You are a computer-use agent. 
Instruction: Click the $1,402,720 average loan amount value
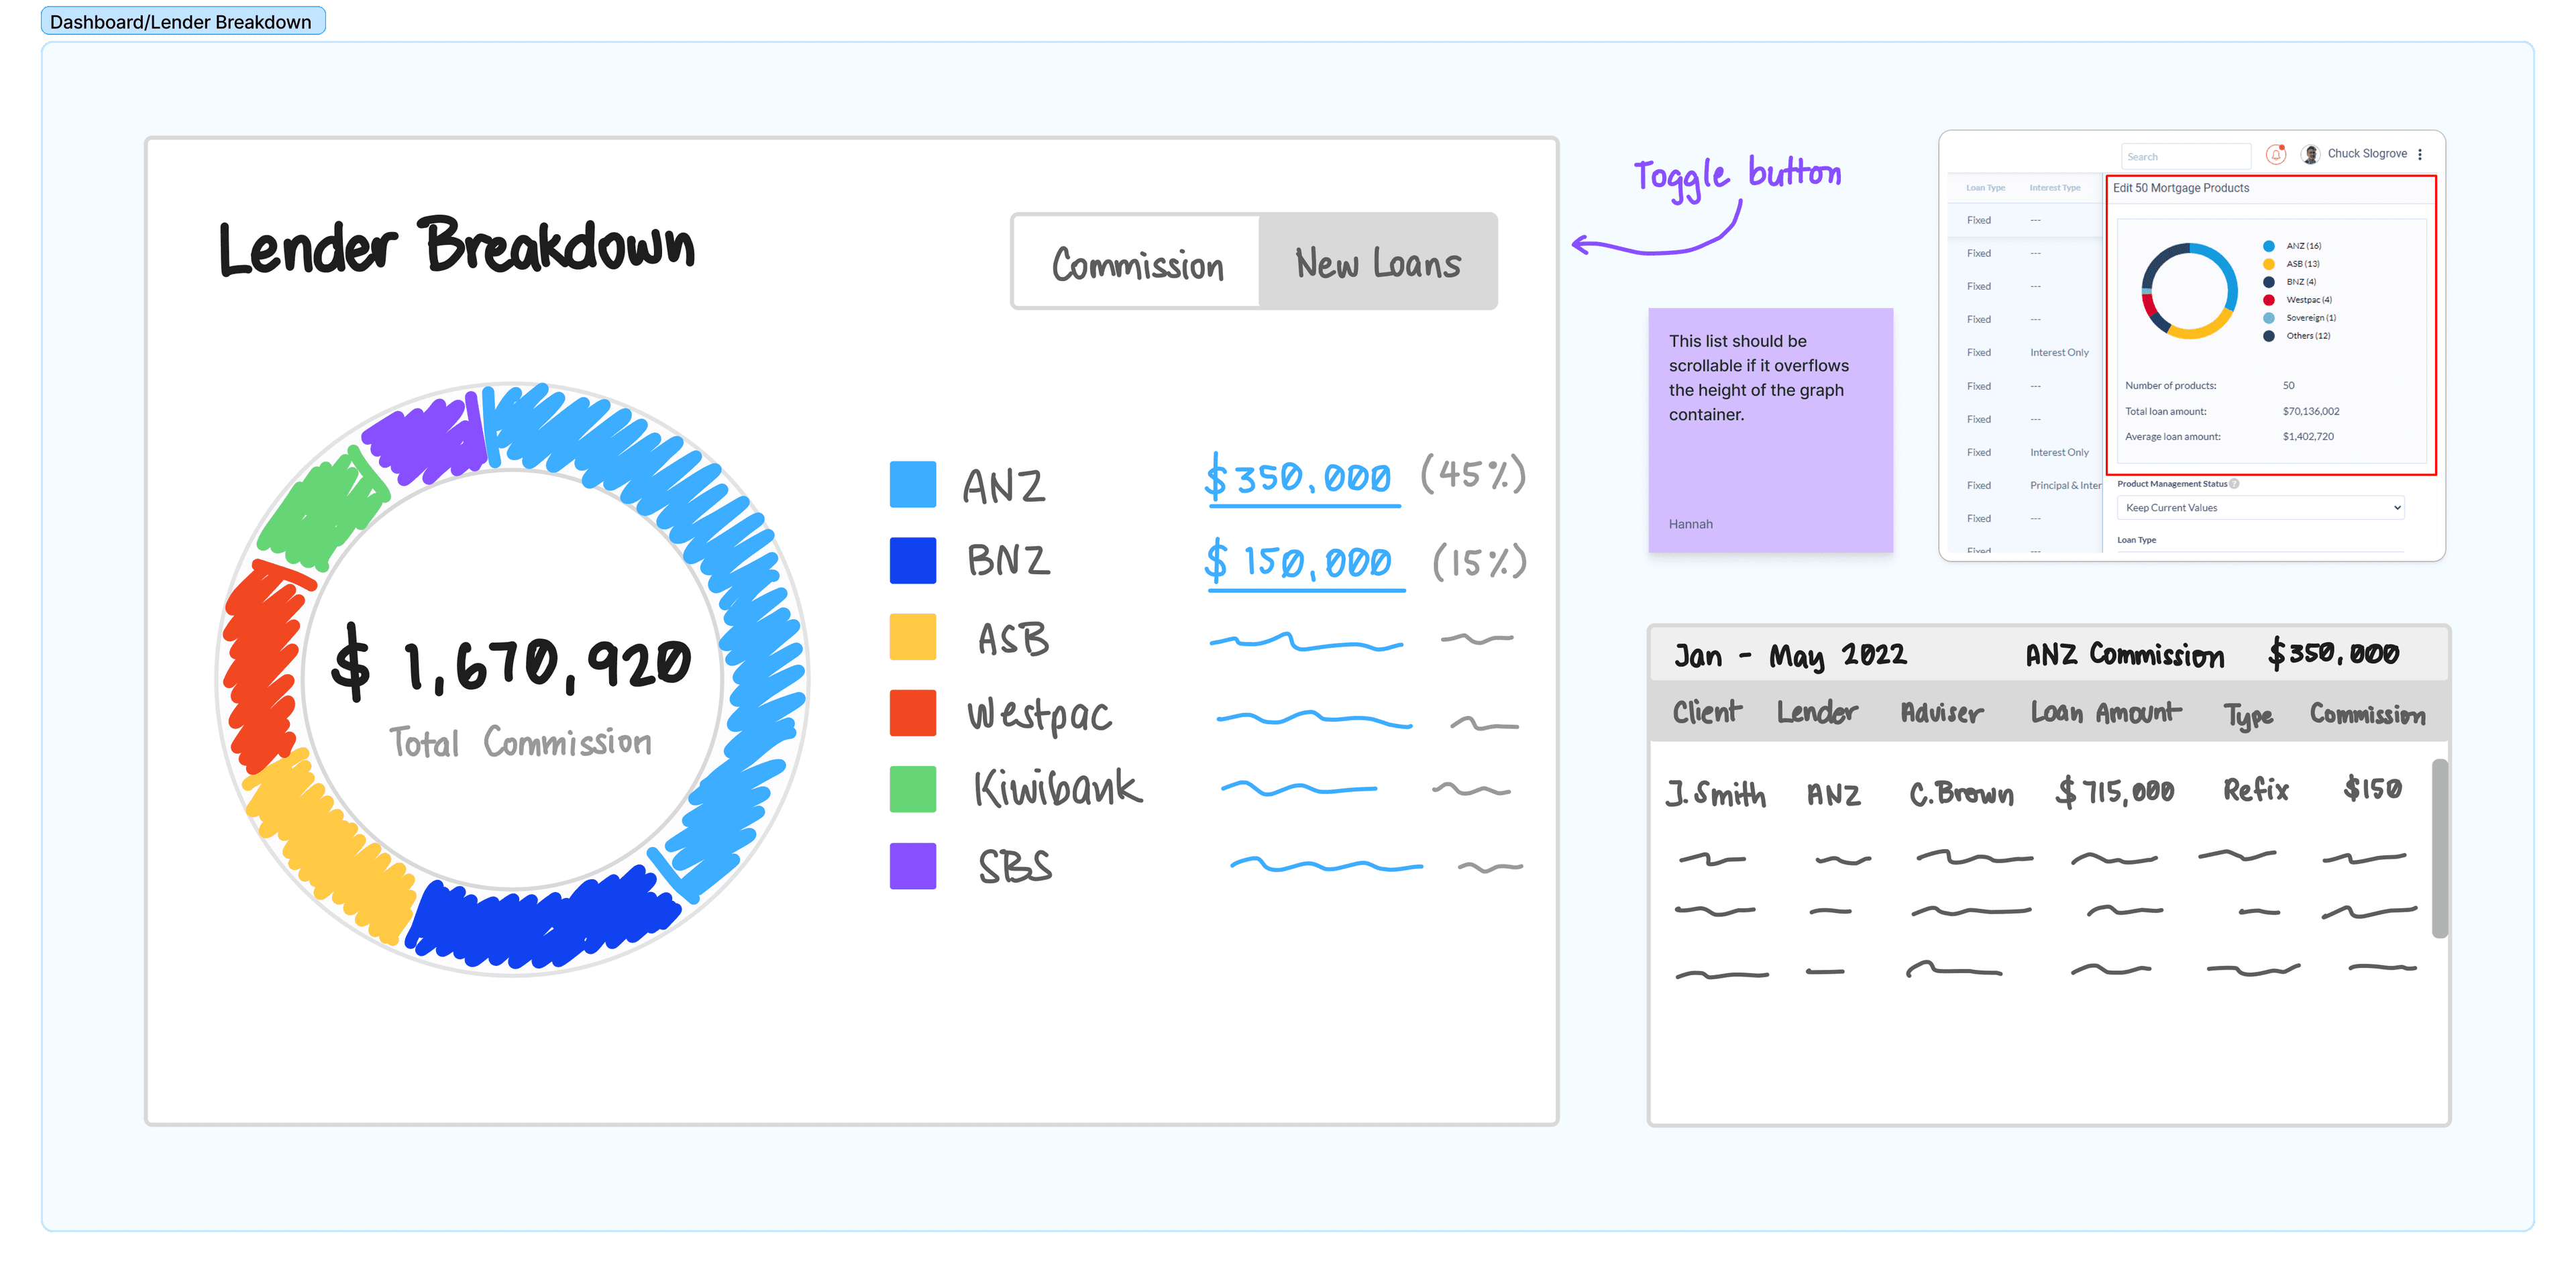point(2308,437)
